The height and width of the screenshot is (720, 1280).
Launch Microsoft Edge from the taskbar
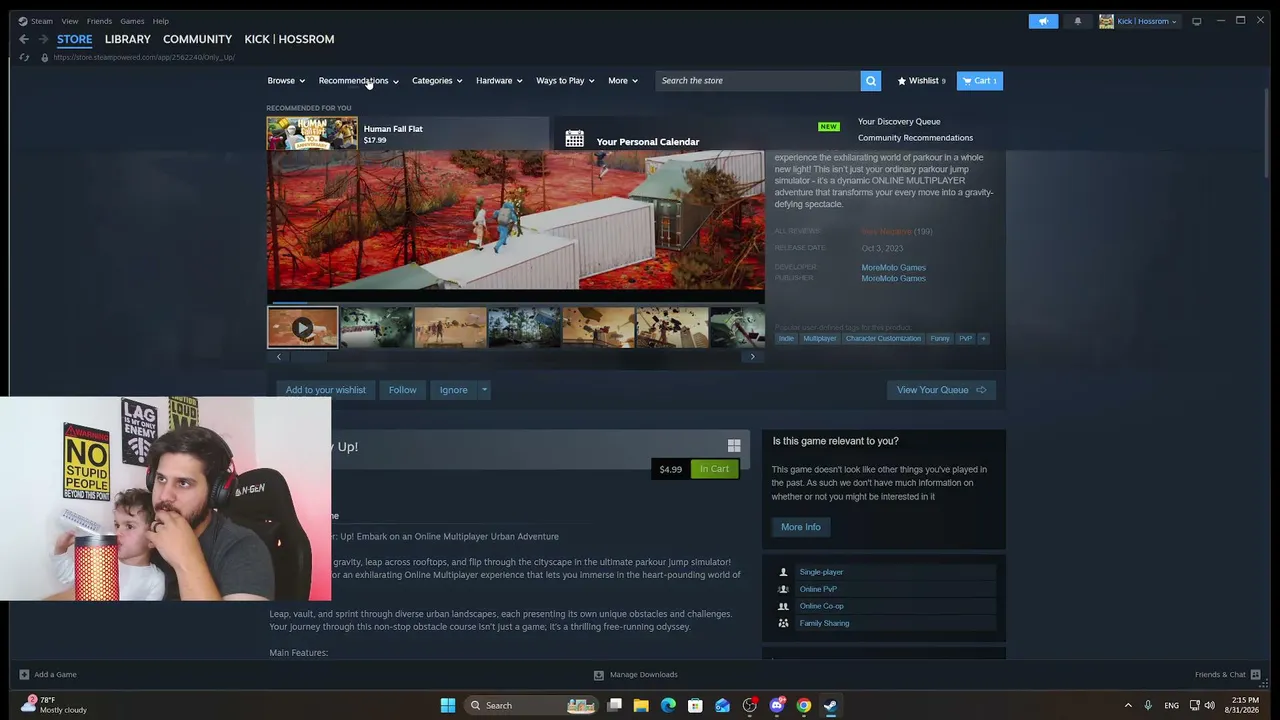(668, 705)
